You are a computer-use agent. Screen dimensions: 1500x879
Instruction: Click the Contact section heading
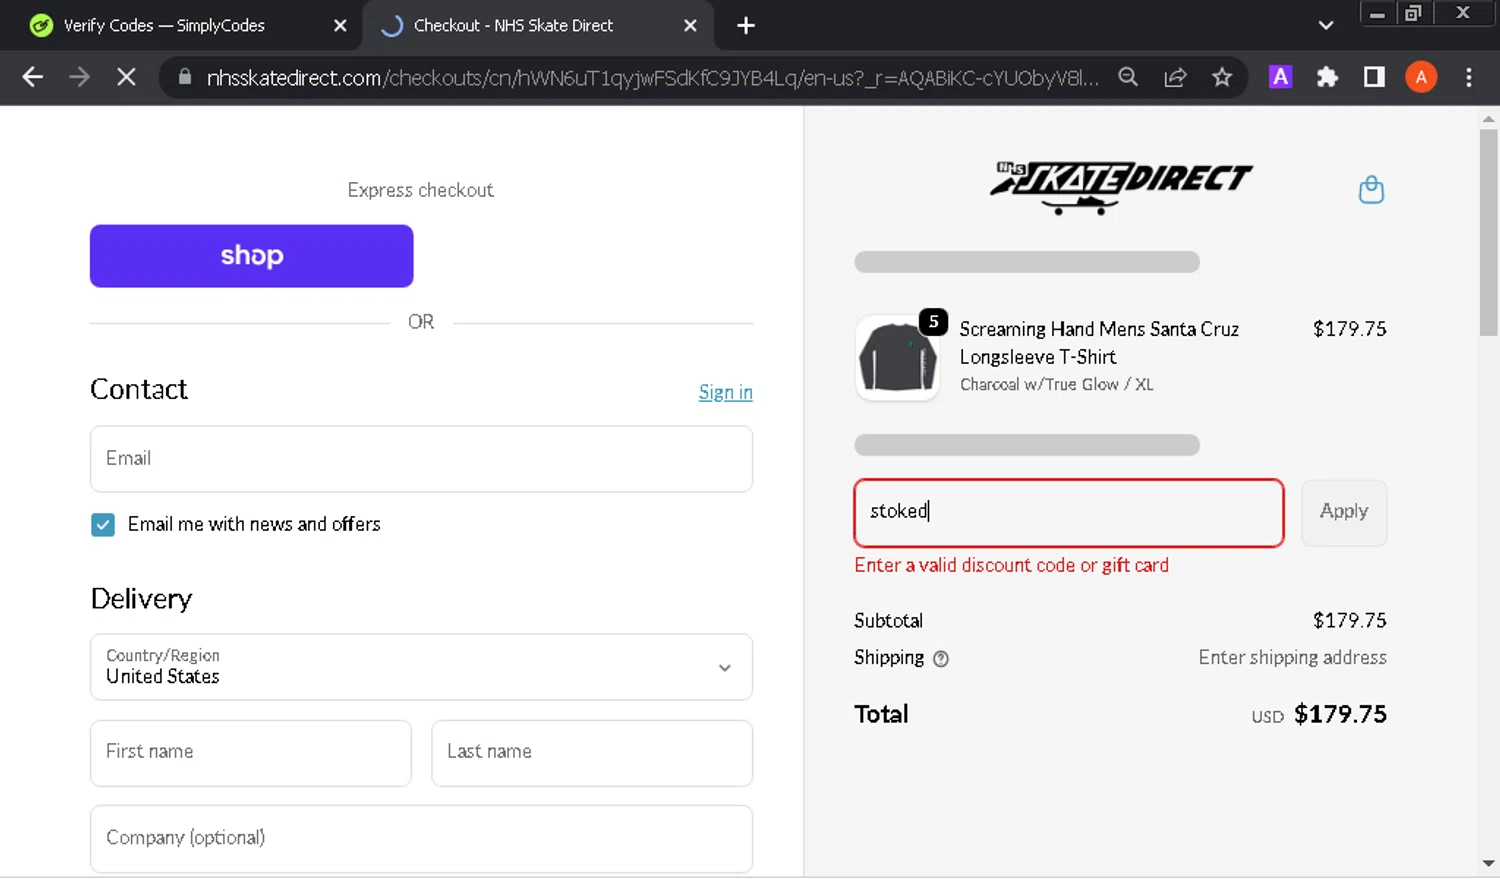coord(139,390)
